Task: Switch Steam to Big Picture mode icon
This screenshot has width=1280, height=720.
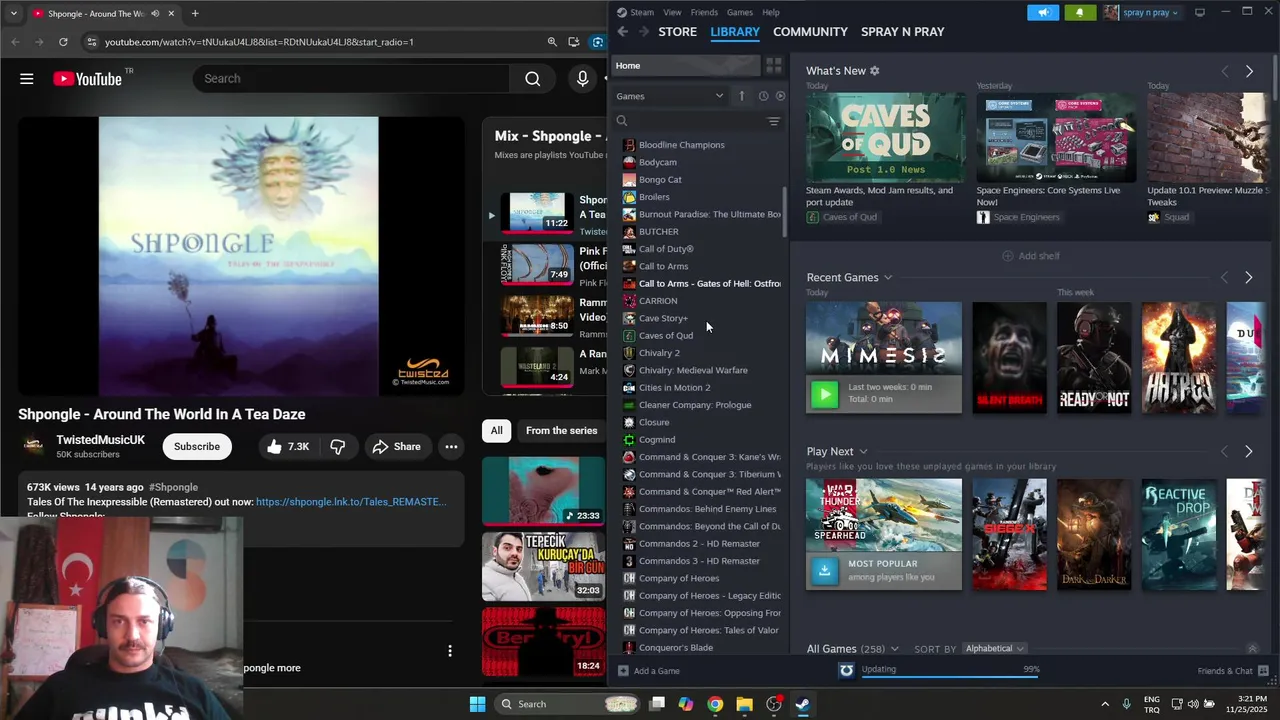Action: click(1200, 12)
